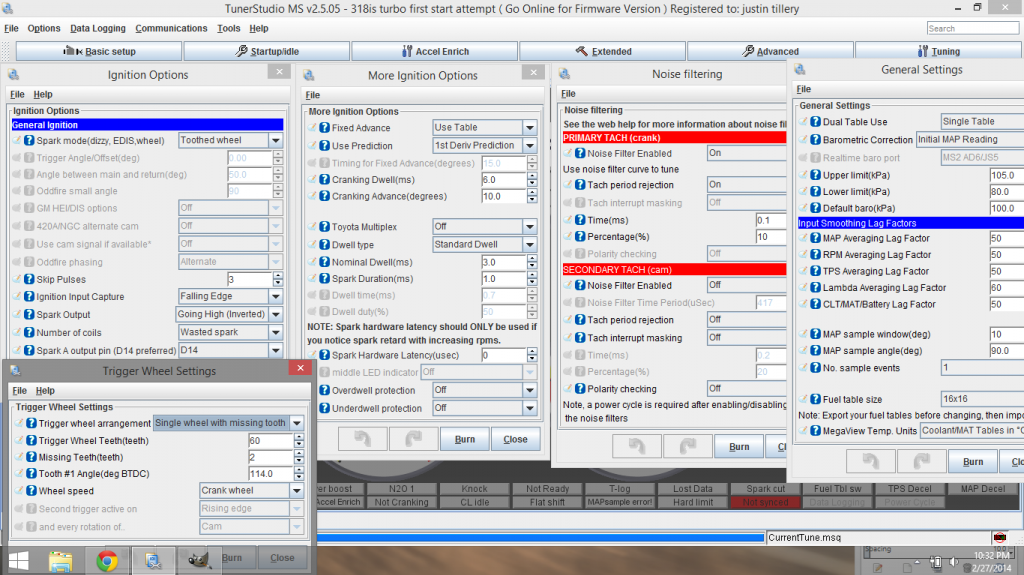Open the Basic setup toolbar menu

coord(99,51)
